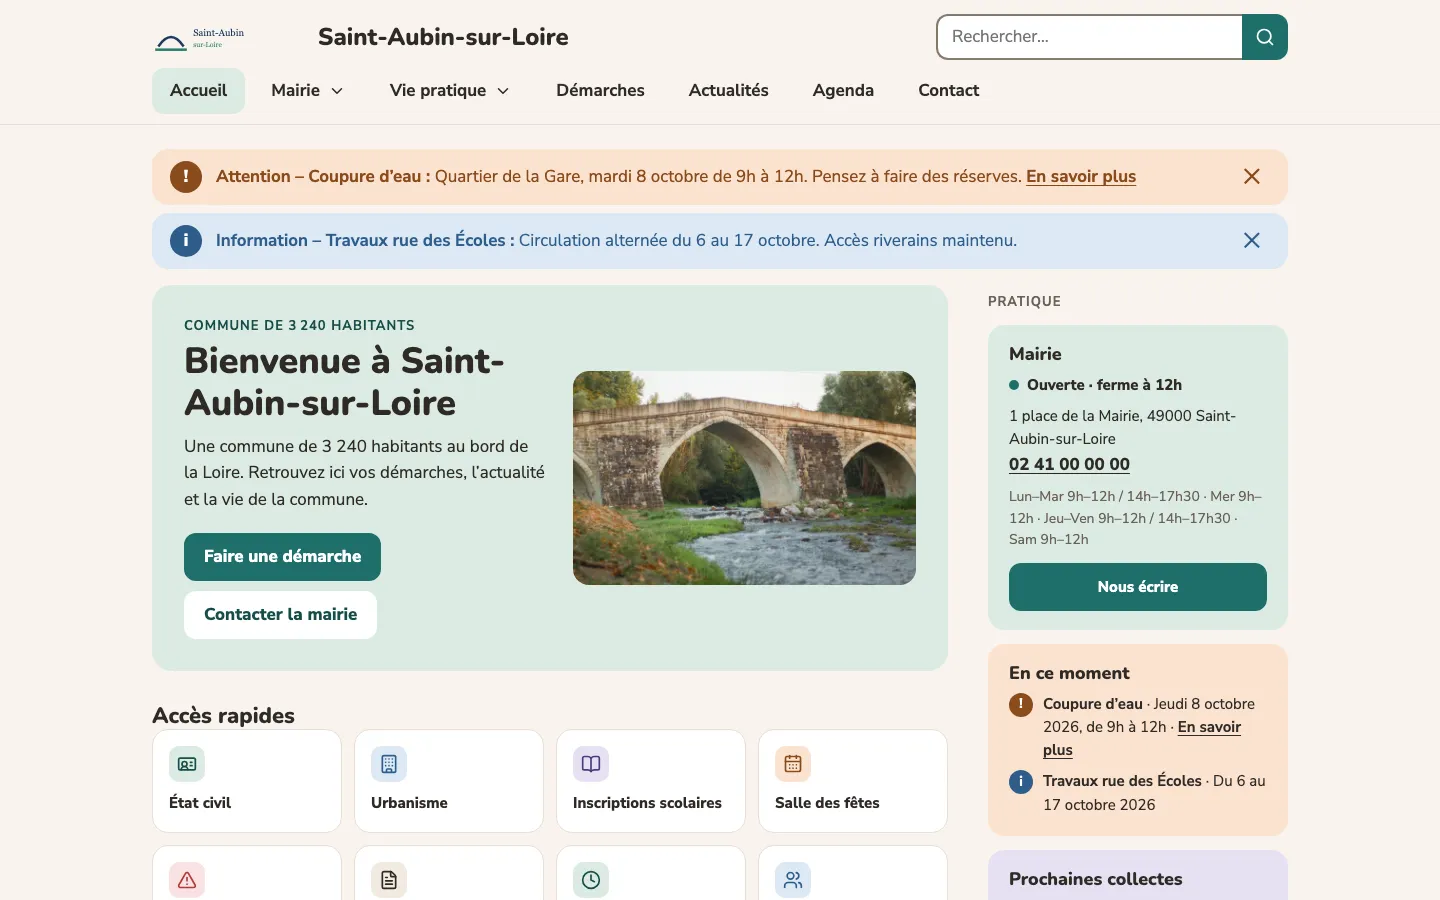Click the 'Accès rapides' heading
This screenshot has width=1440, height=900.
coord(223,716)
